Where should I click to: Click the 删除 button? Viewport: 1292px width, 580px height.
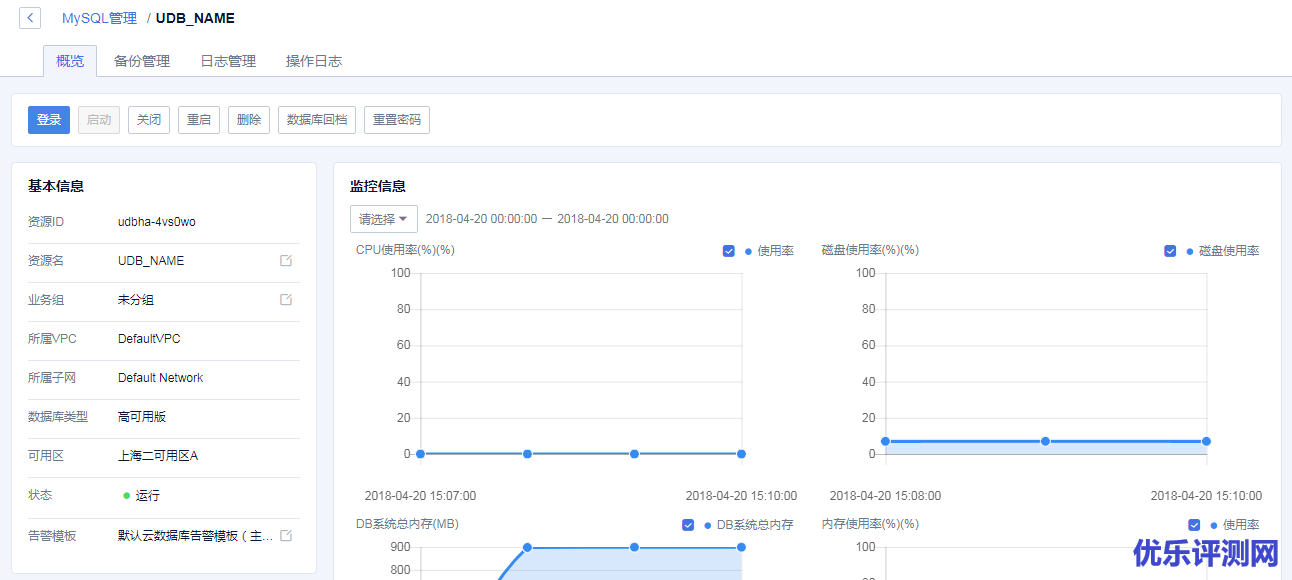point(249,120)
